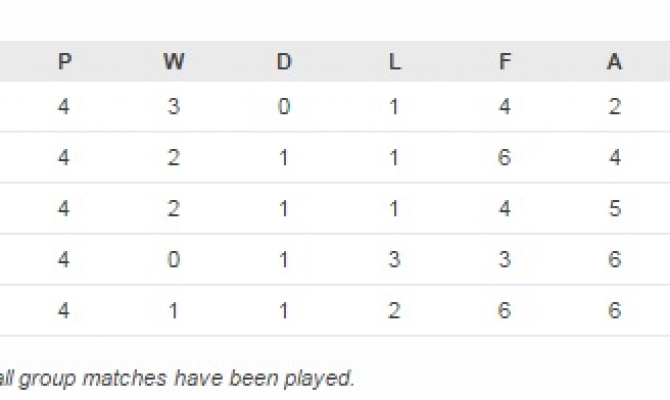Select the first row's W value 3
This screenshot has width=670, height=400.
coord(174,106)
